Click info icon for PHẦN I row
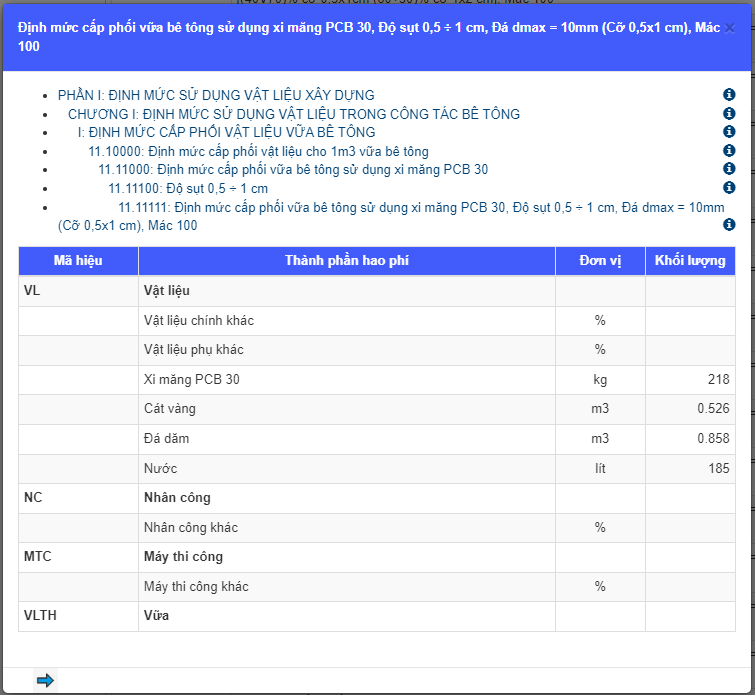The image size is (755, 695). point(729,94)
